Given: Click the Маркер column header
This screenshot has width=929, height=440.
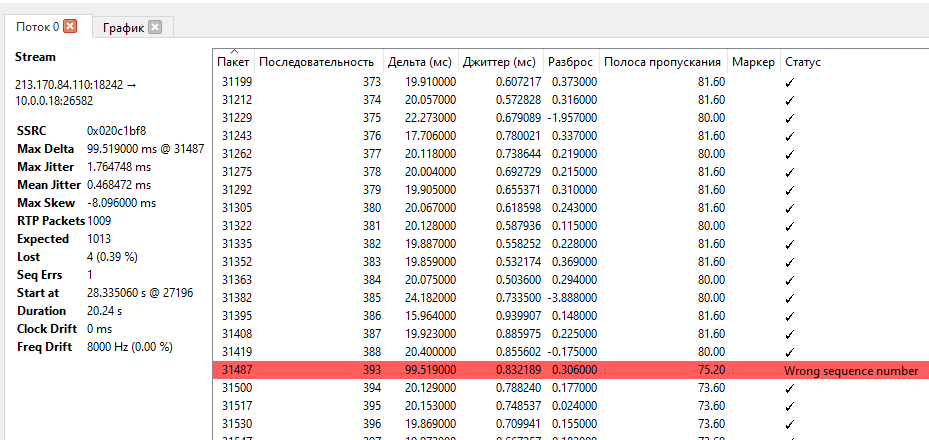Looking at the screenshot, I should point(753,62).
